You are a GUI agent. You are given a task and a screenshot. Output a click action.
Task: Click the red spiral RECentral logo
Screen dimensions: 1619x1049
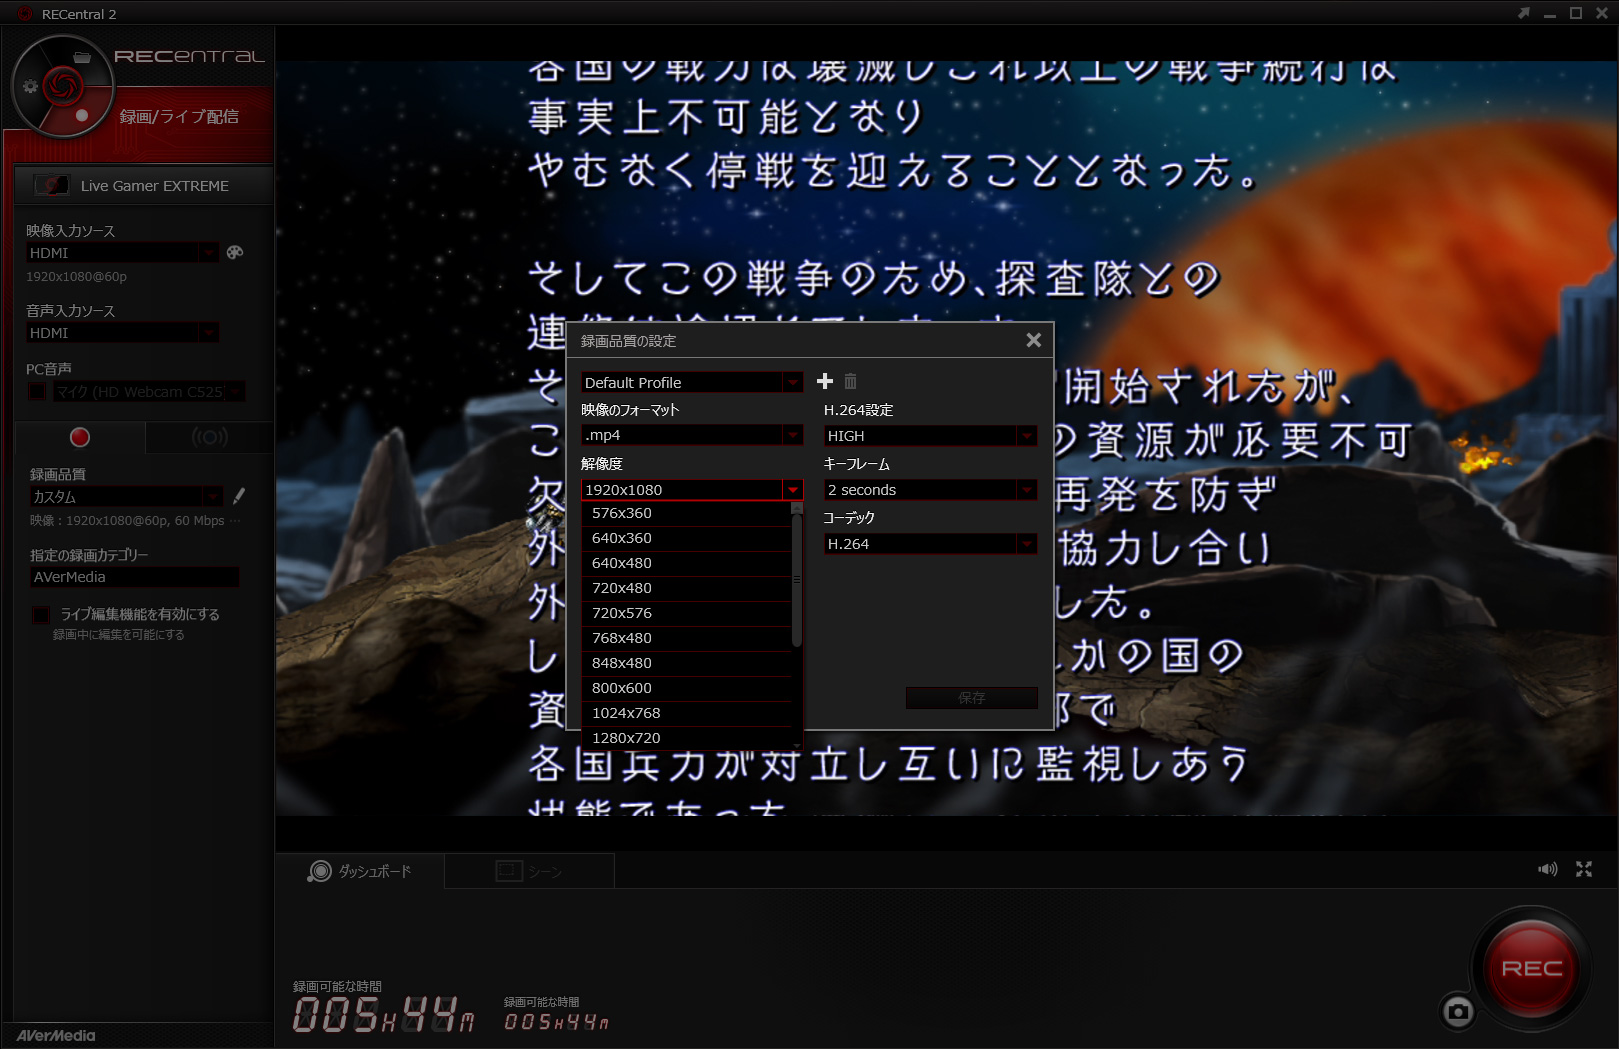(63, 85)
